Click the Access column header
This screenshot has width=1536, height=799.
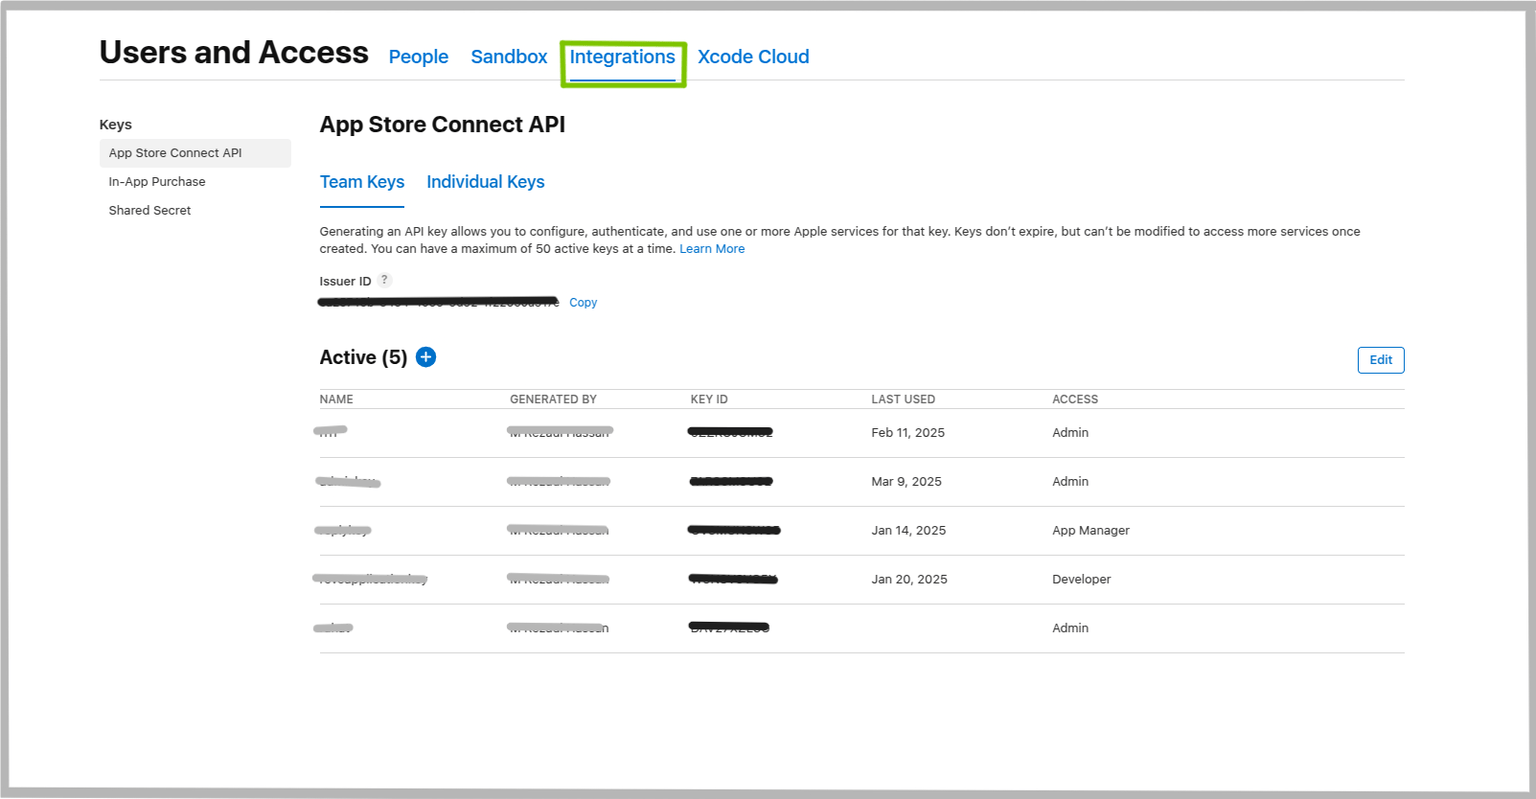1075,399
